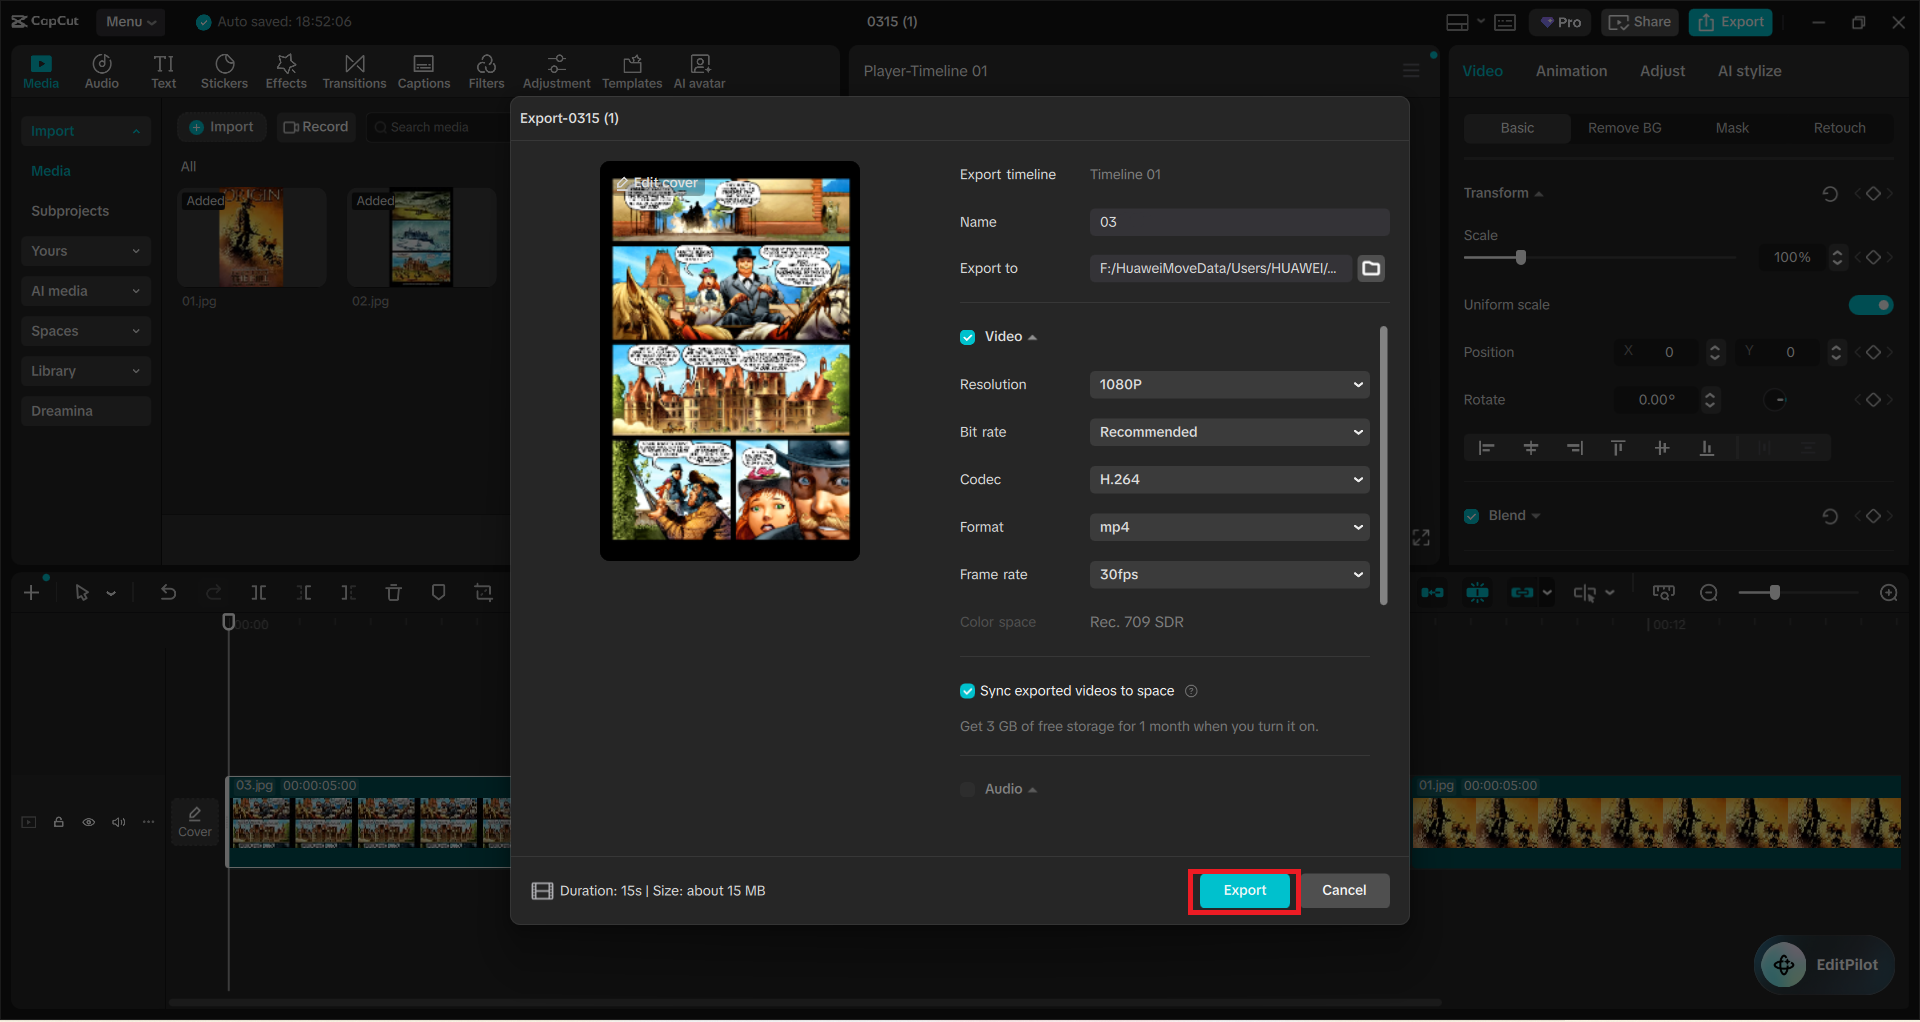Select the Effects tool
Screen dimensions: 1920x1022
(286, 70)
